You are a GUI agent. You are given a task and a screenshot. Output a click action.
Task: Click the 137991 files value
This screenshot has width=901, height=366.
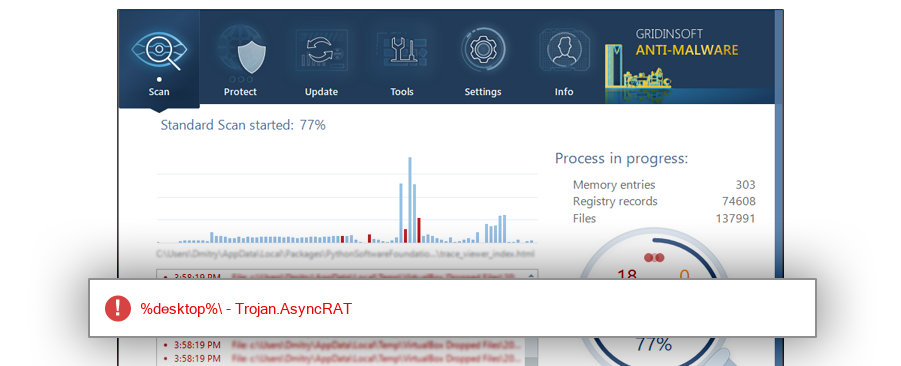click(x=736, y=218)
